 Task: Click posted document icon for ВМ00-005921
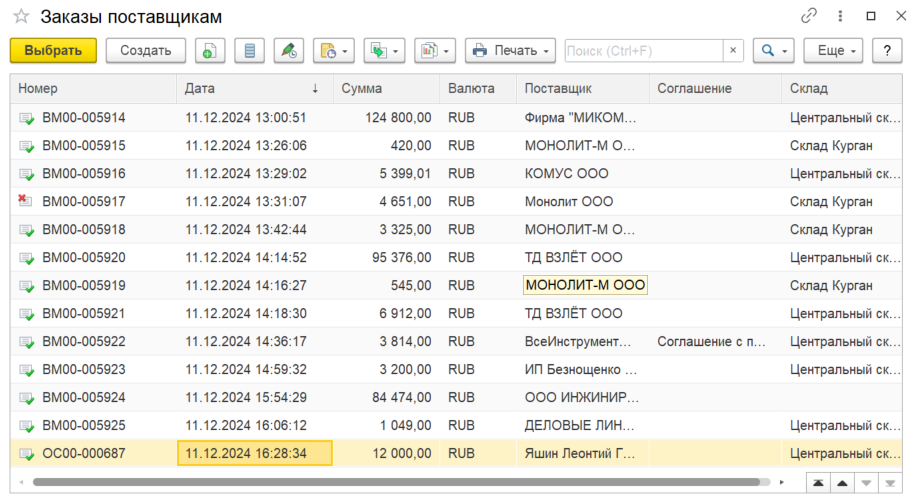click(x=26, y=314)
